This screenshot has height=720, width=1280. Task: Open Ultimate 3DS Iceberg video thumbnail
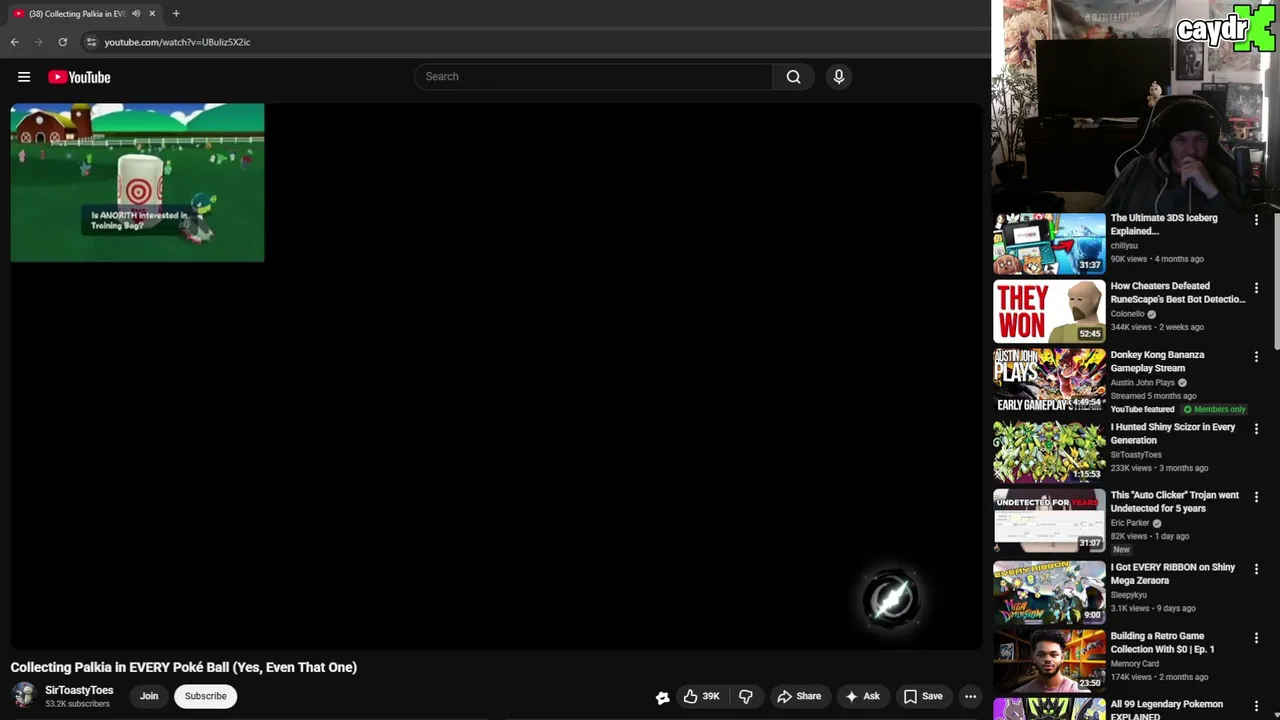(x=1049, y=243)
